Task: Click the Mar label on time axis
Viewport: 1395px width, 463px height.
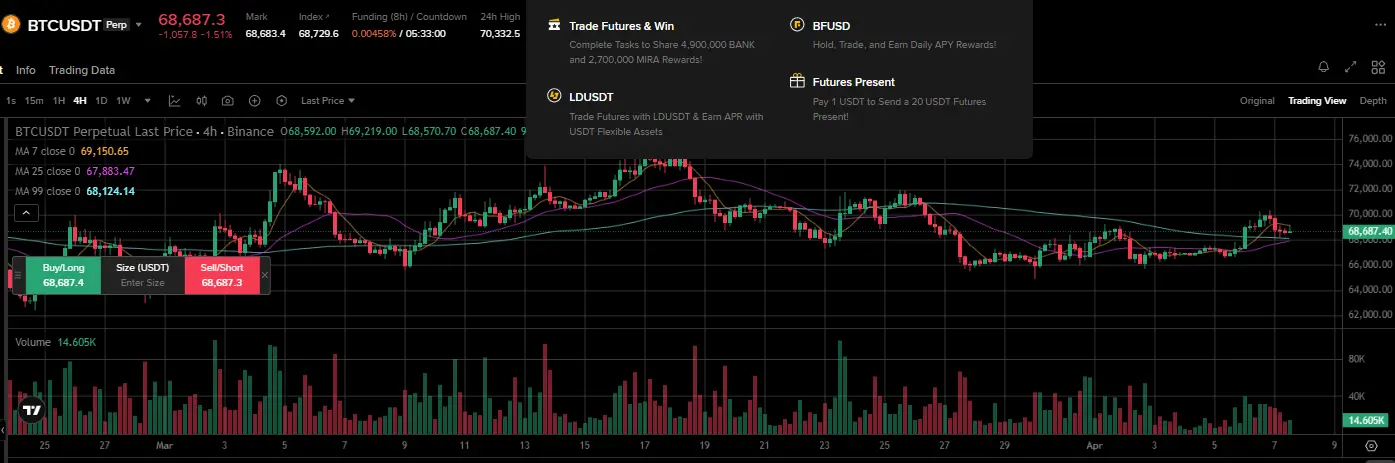Action: 164,444
